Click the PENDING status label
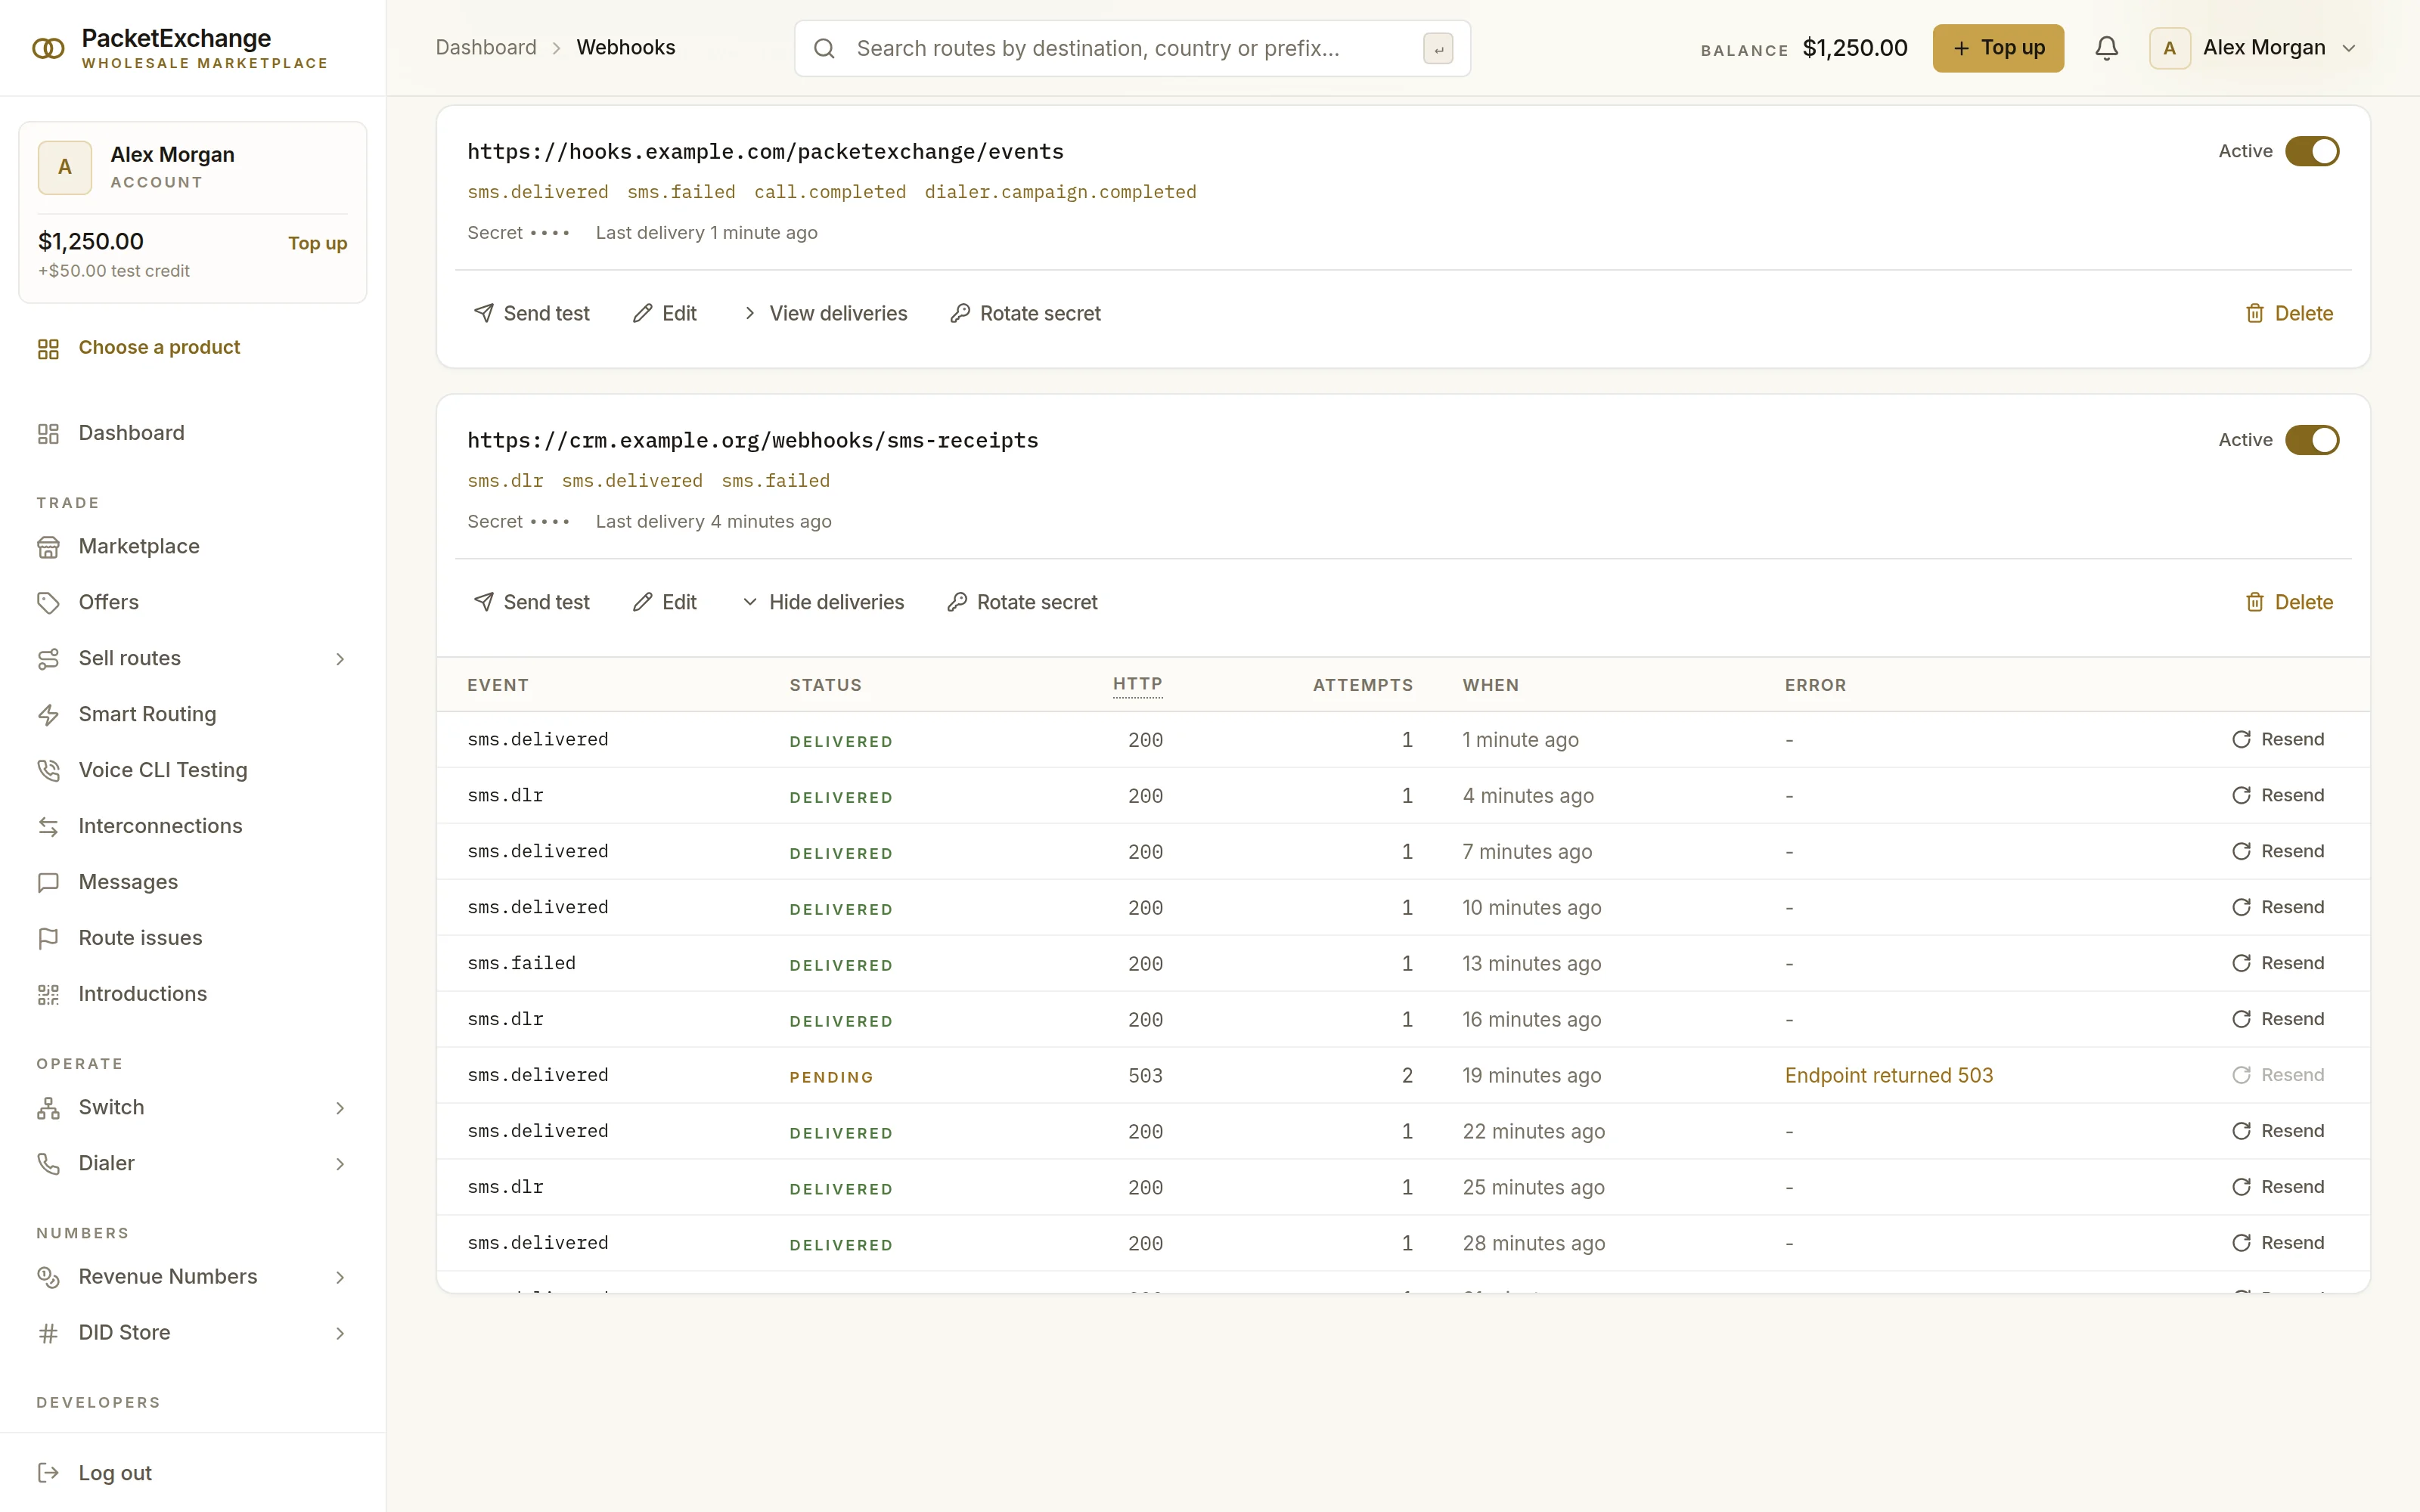The height and width of the screenshot is (1512, 2420). tap(831, 1077)
